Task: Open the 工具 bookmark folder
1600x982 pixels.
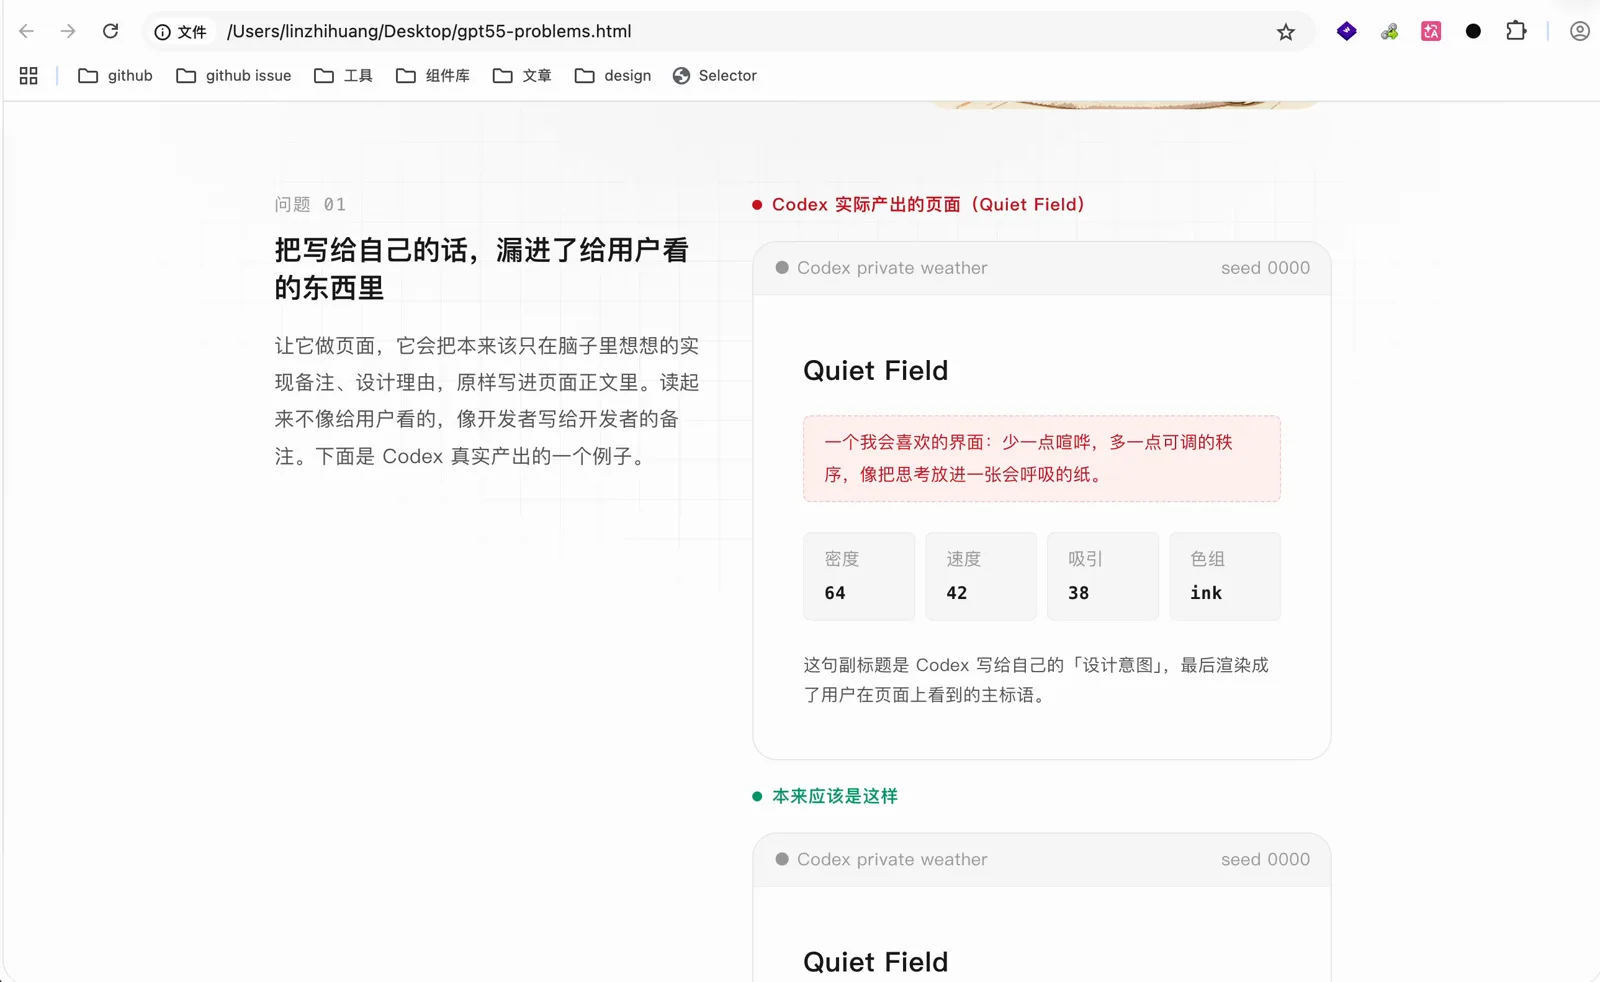Action: (x=343, y=76)
